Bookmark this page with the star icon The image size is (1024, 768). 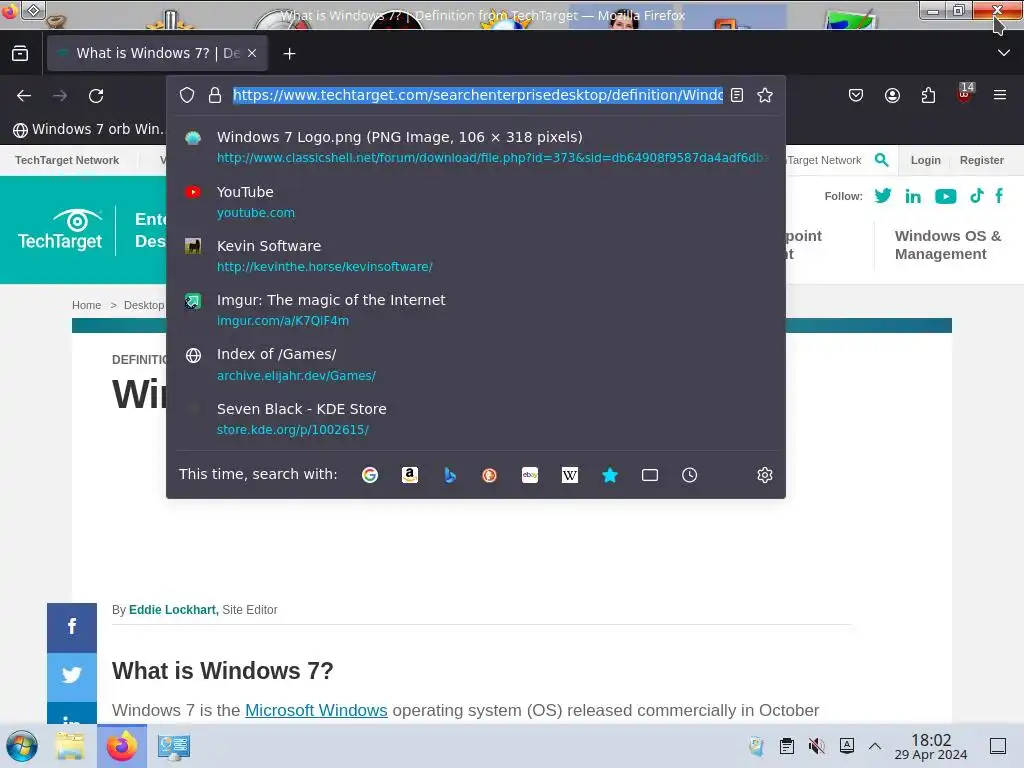coord(765,95)
